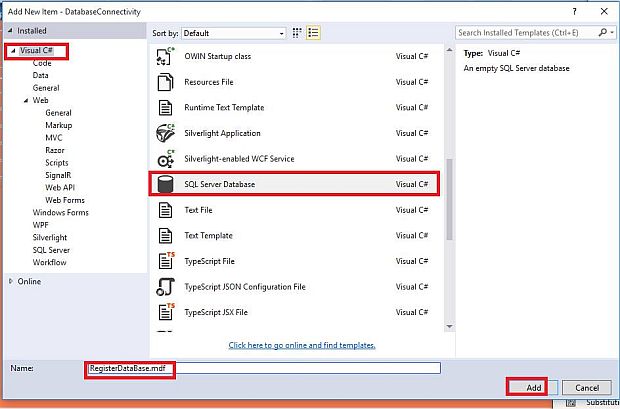
Task: Click the Runtime Text Template icon
Action: point(165,108)
